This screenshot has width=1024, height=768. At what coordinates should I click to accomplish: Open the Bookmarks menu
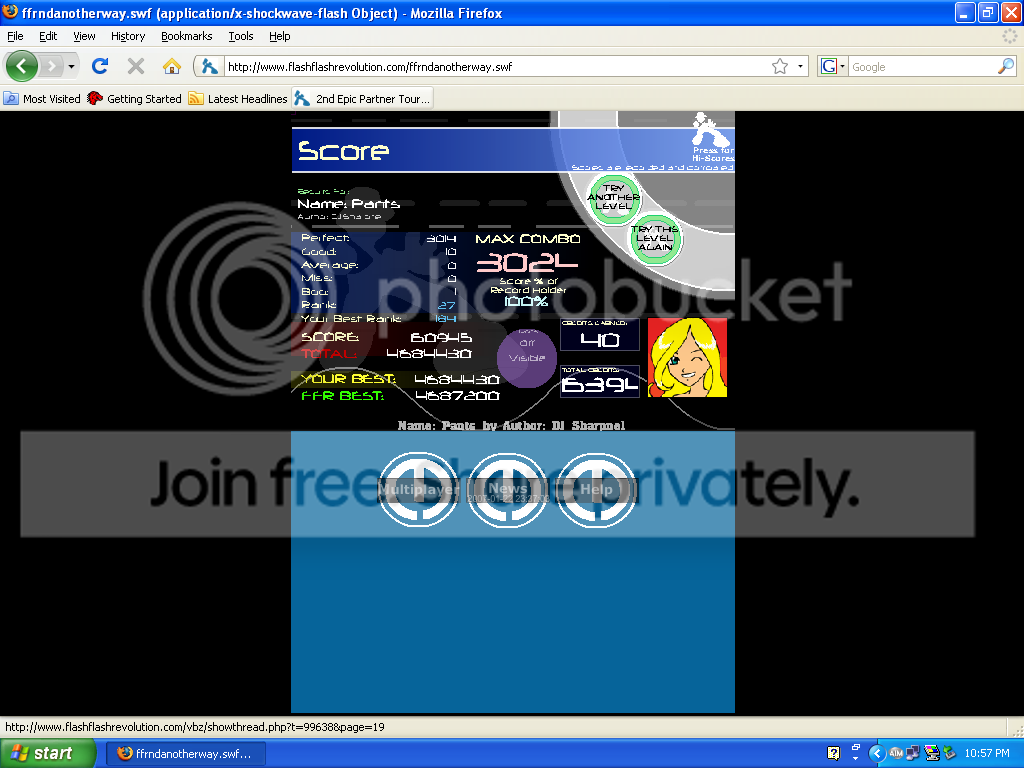(x=186, y=36)
